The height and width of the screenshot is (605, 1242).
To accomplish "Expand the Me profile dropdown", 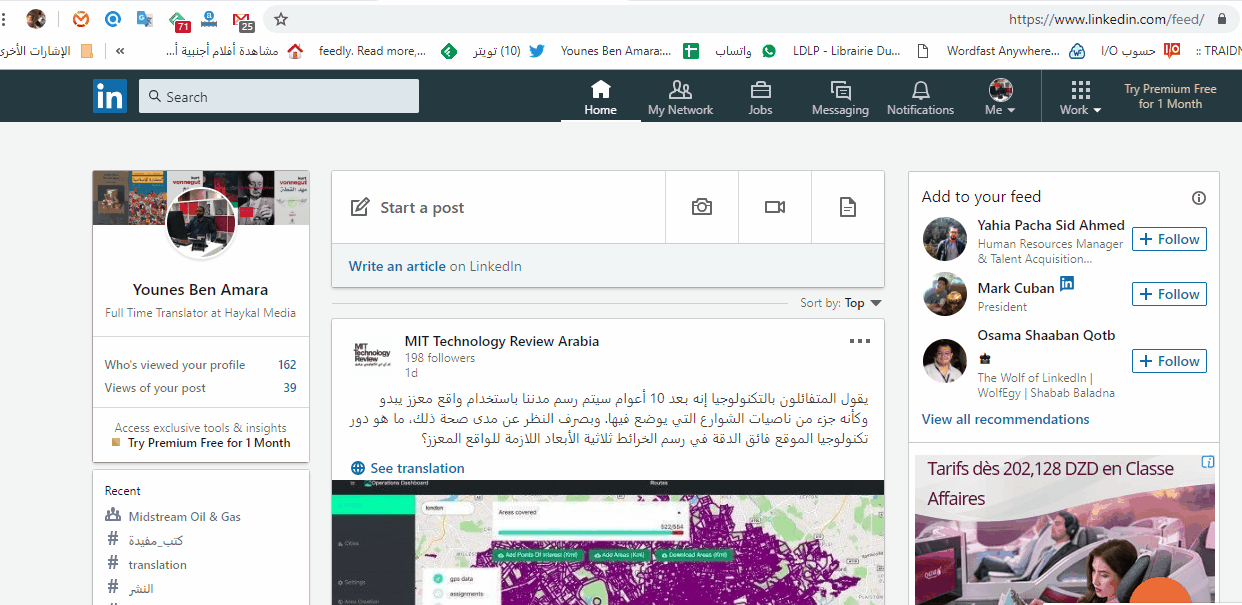I will coord(1000,97).
